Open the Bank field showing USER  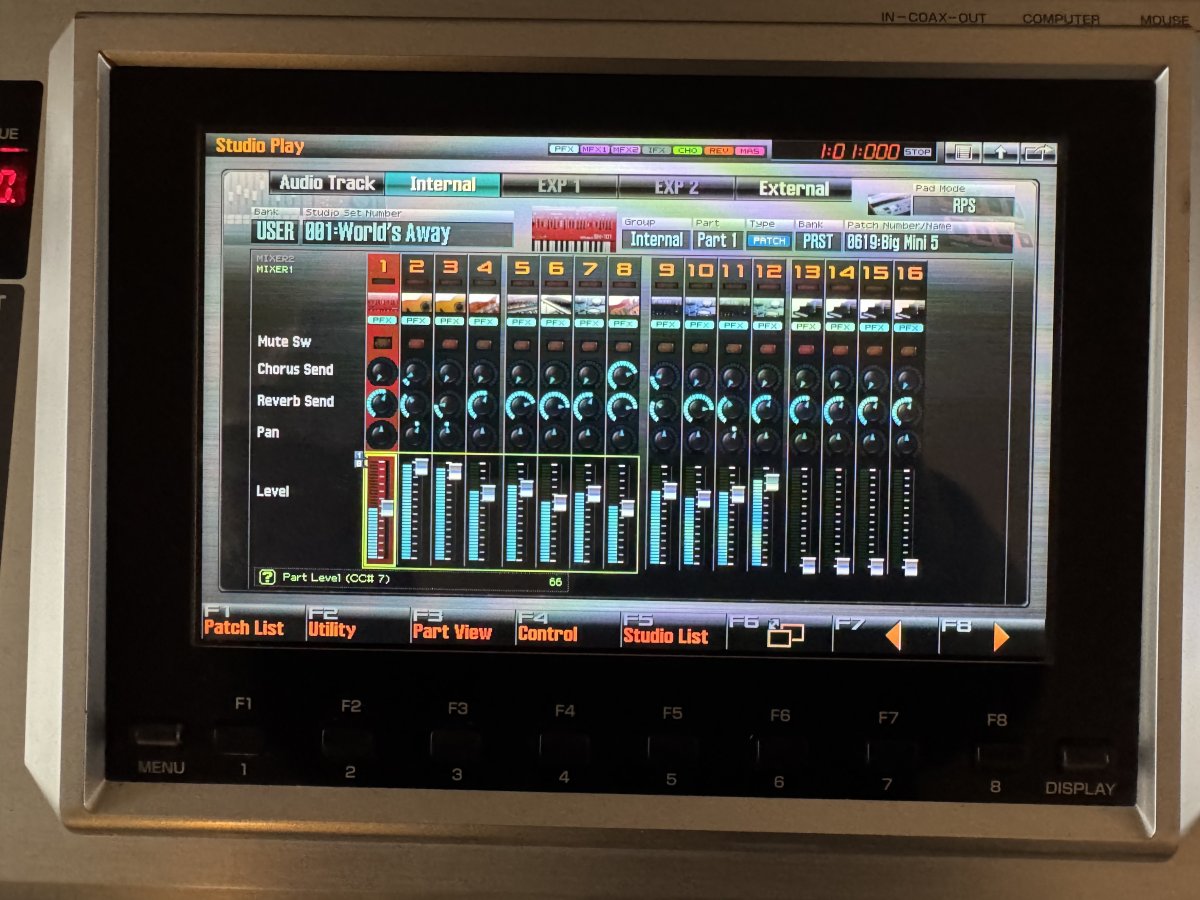pos(275,232)
